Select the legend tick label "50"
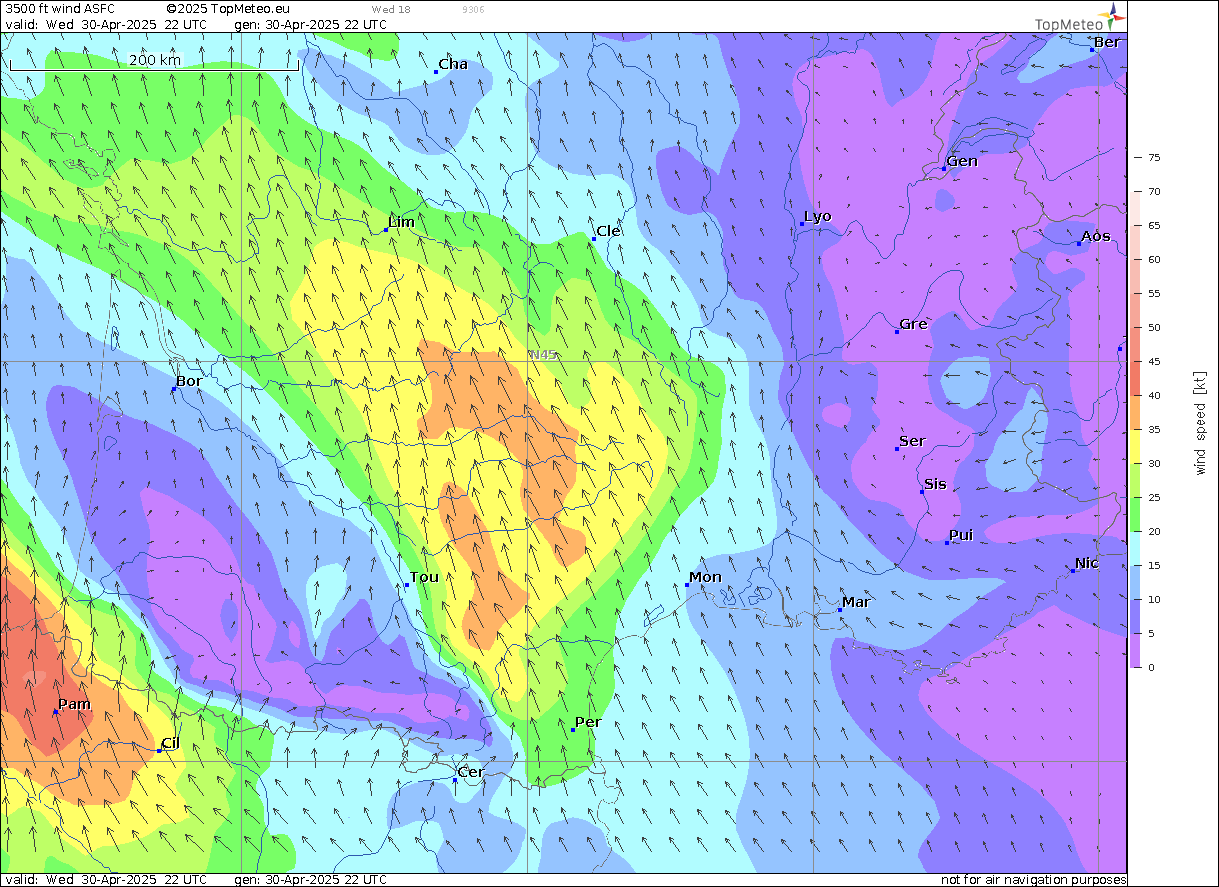Screen dimensions: 1219x887 (x=1154, y=327)
